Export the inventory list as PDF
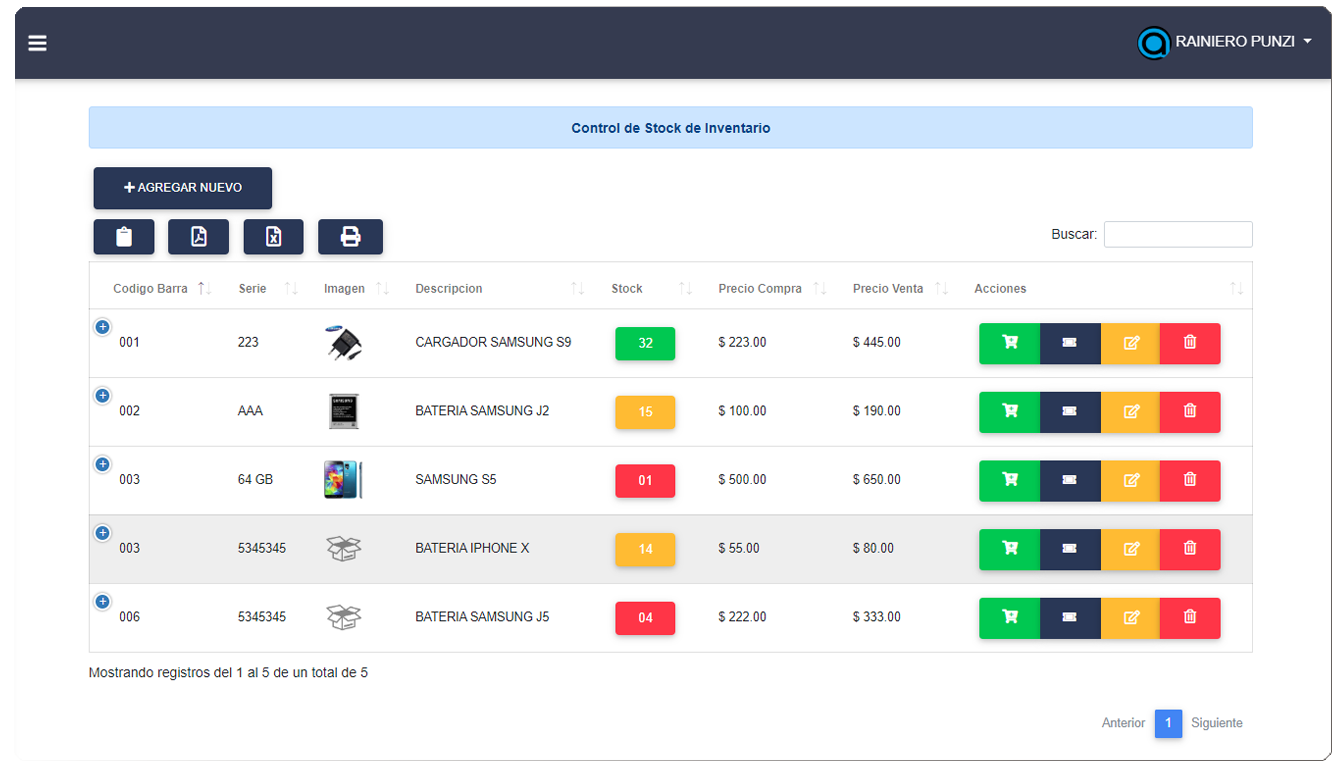Viewport: 1341px width, 767px height. coord(198,237)
